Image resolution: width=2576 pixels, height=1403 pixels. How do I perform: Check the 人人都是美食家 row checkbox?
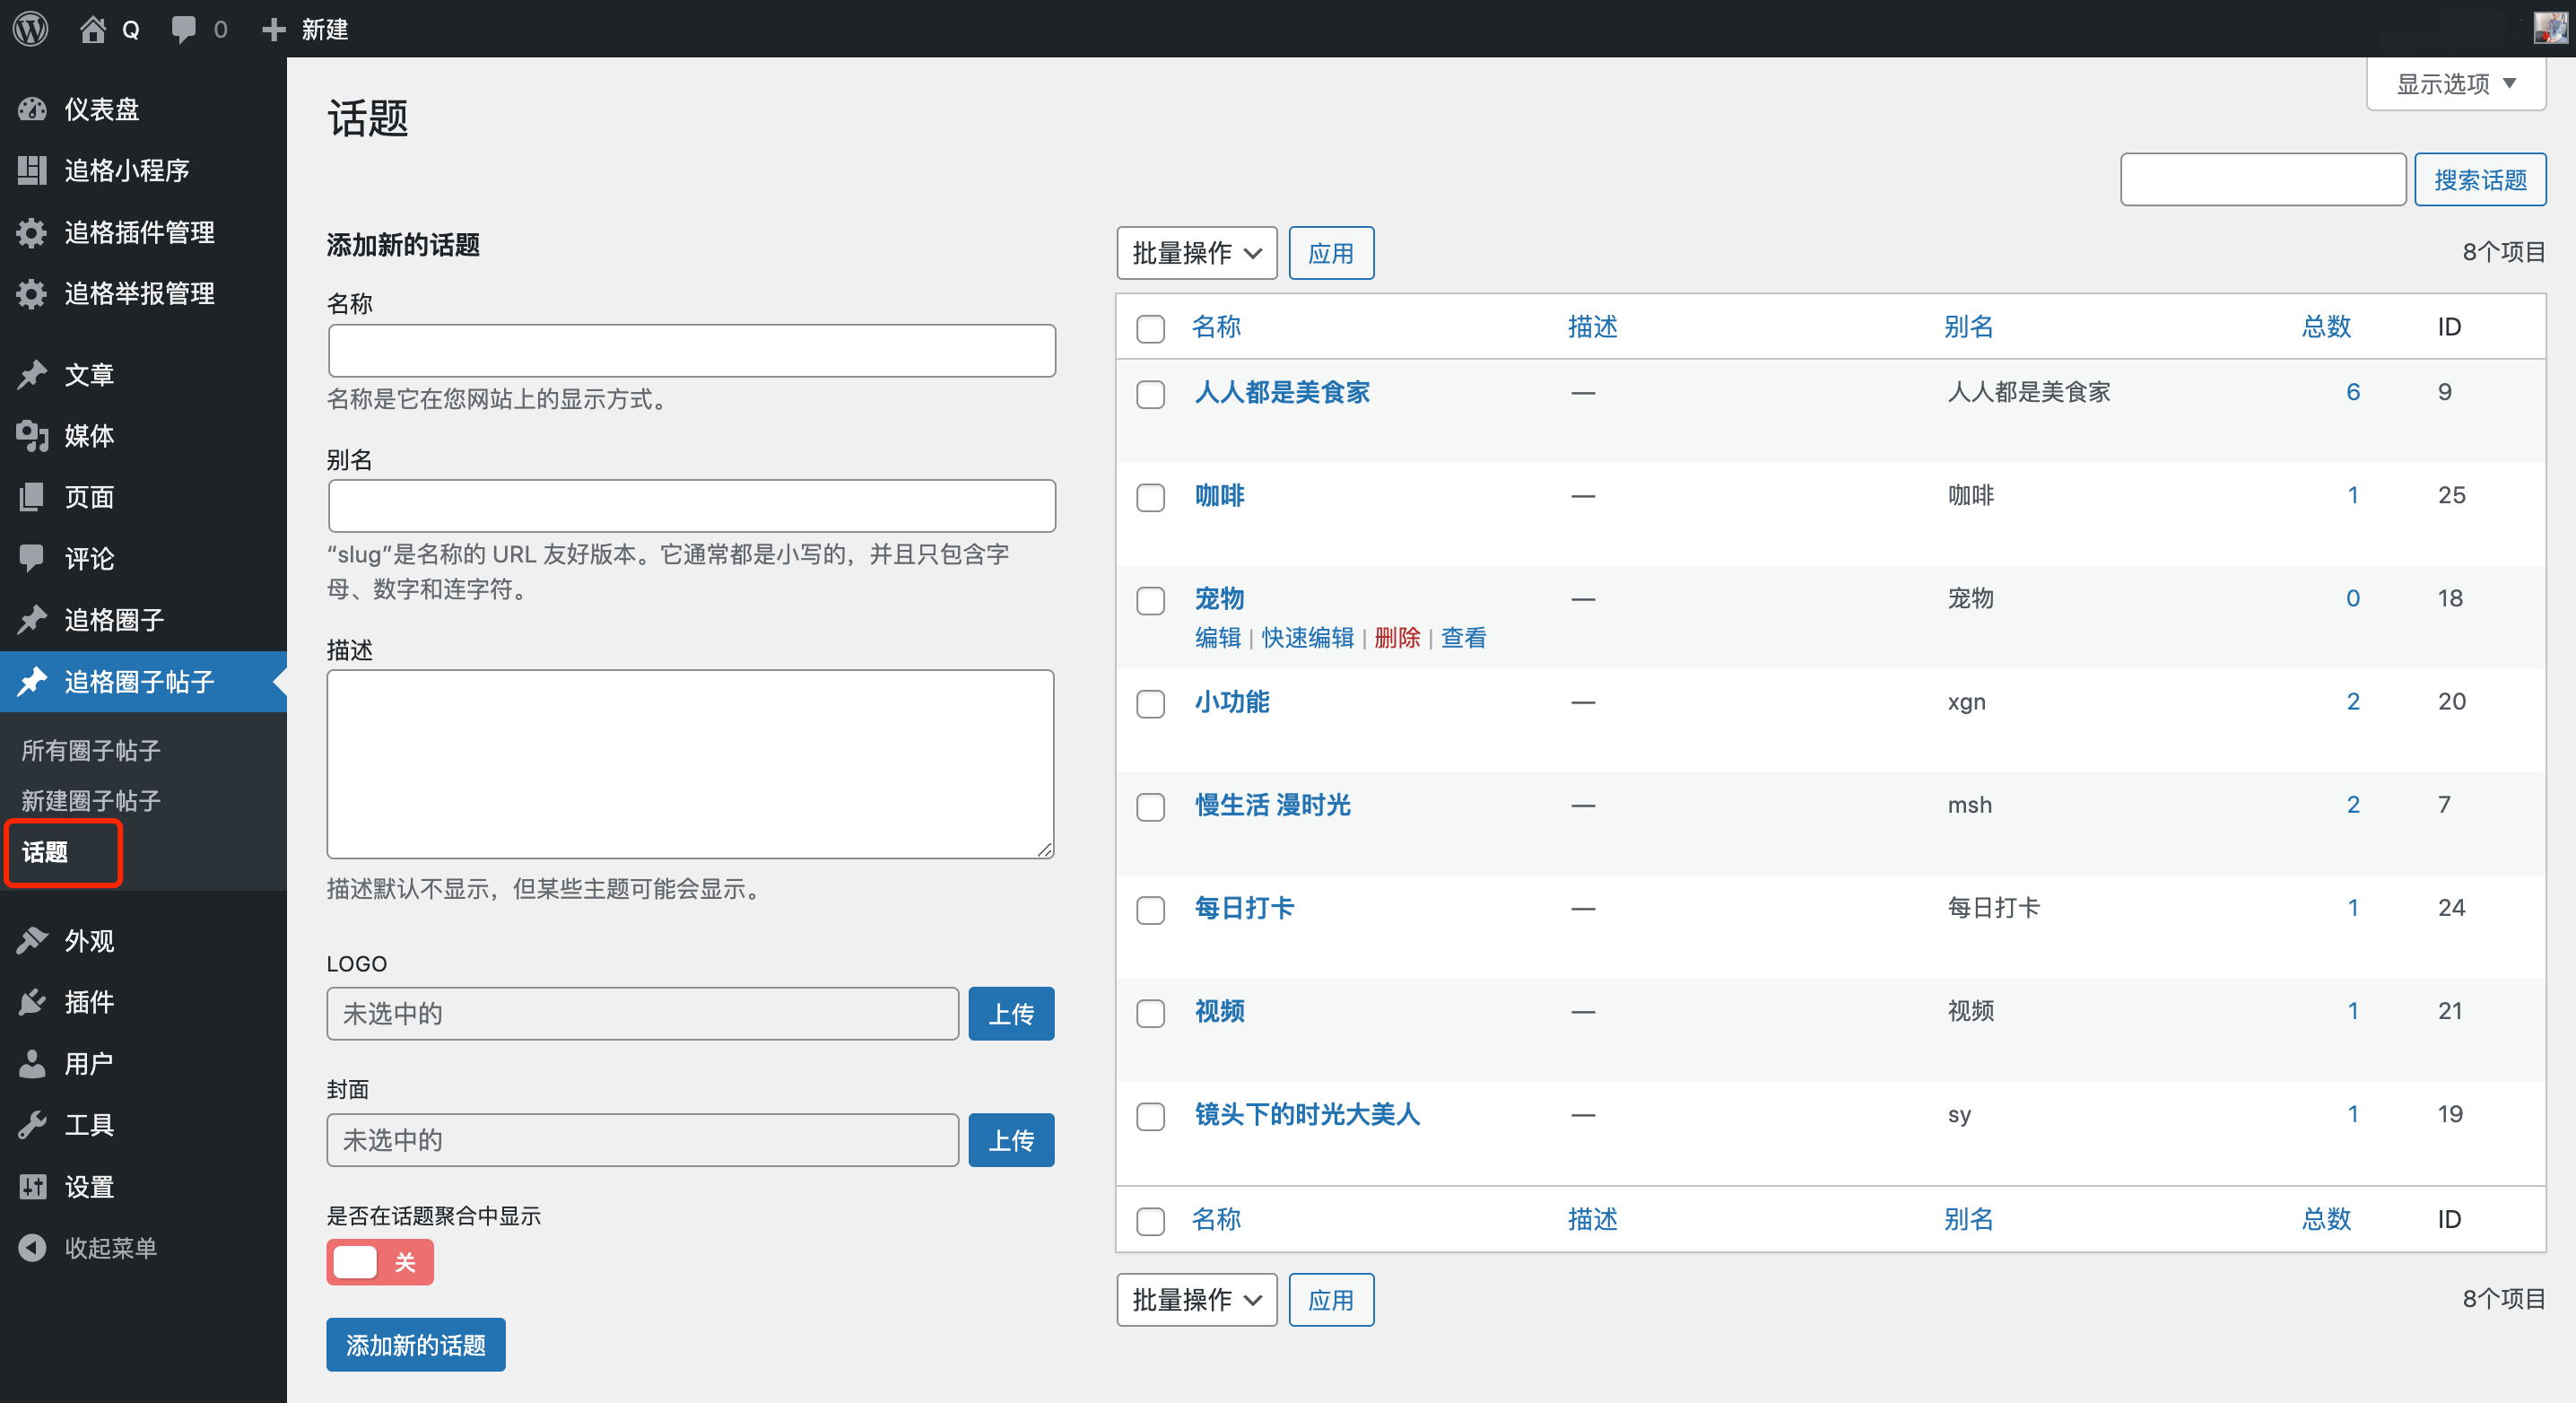click(1150, 394)
